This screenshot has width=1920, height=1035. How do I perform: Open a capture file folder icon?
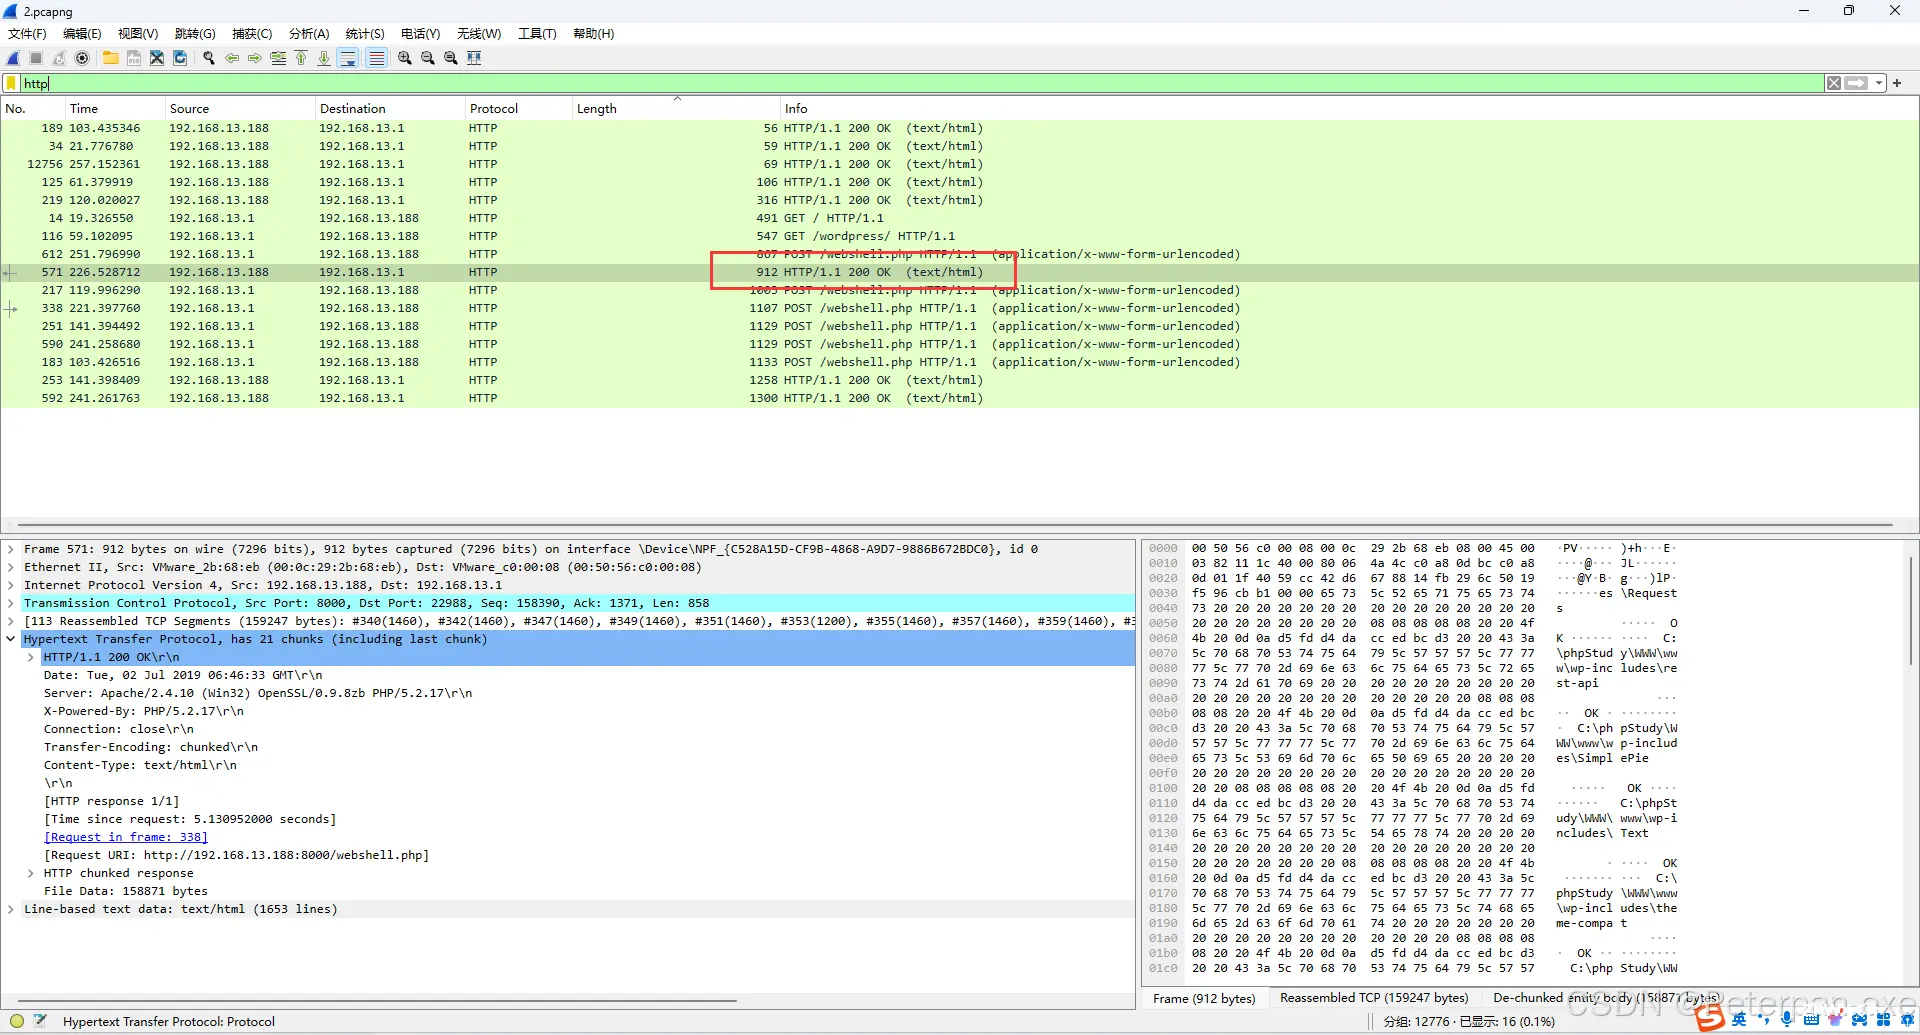pyautogui.click(x=111, y=58)
